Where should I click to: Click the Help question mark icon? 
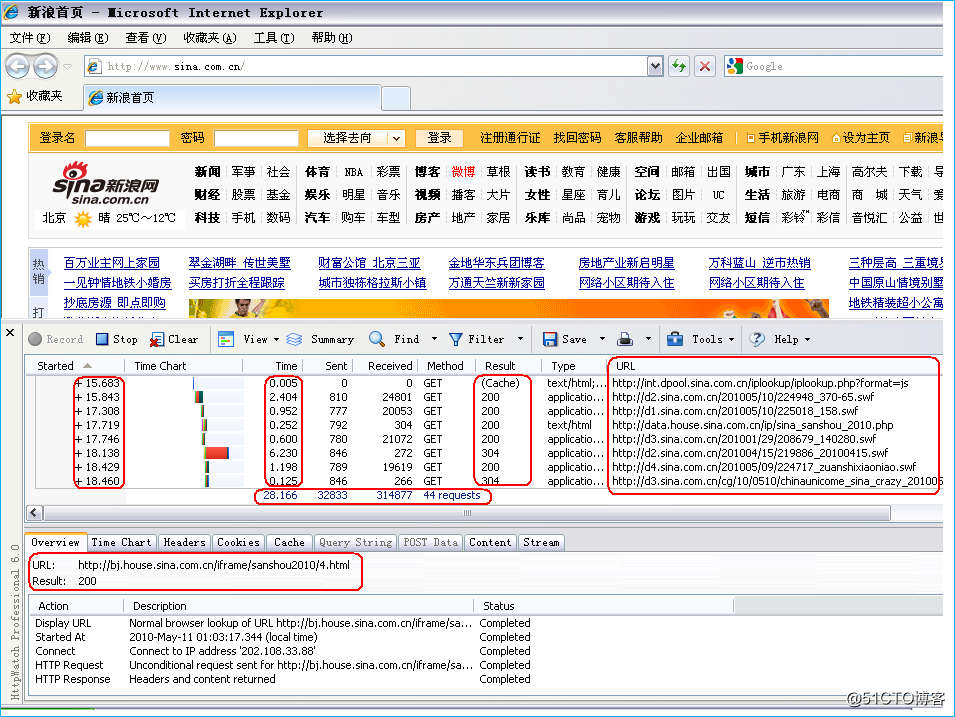(x=757, y=339)
